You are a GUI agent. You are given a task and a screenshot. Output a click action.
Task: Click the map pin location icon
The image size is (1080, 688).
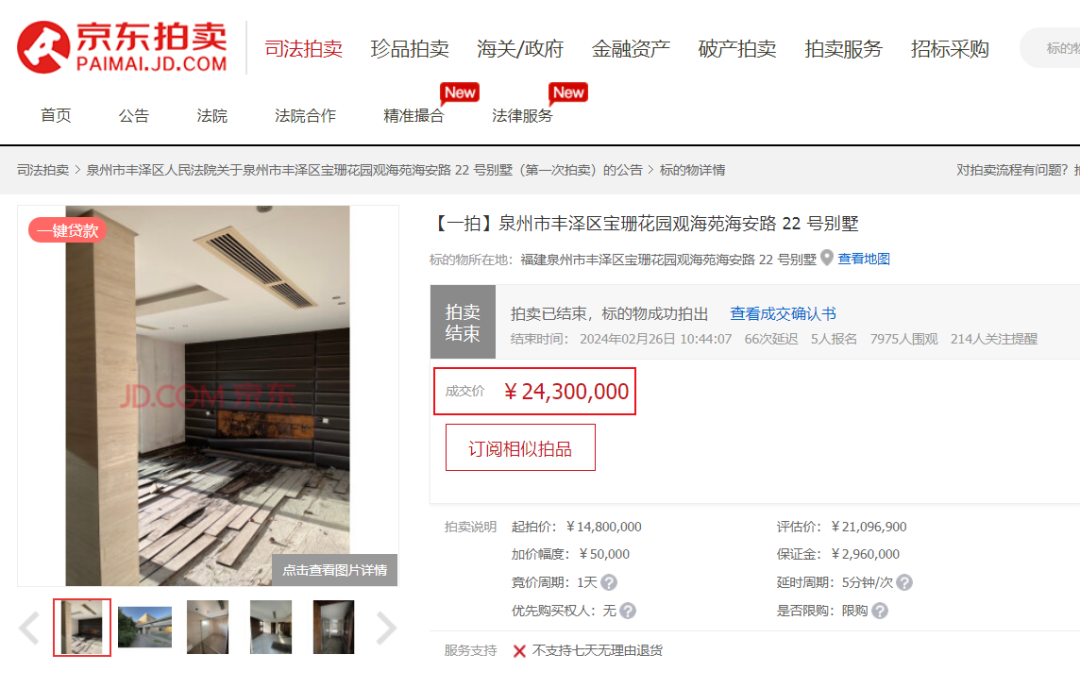coord(827,258)
